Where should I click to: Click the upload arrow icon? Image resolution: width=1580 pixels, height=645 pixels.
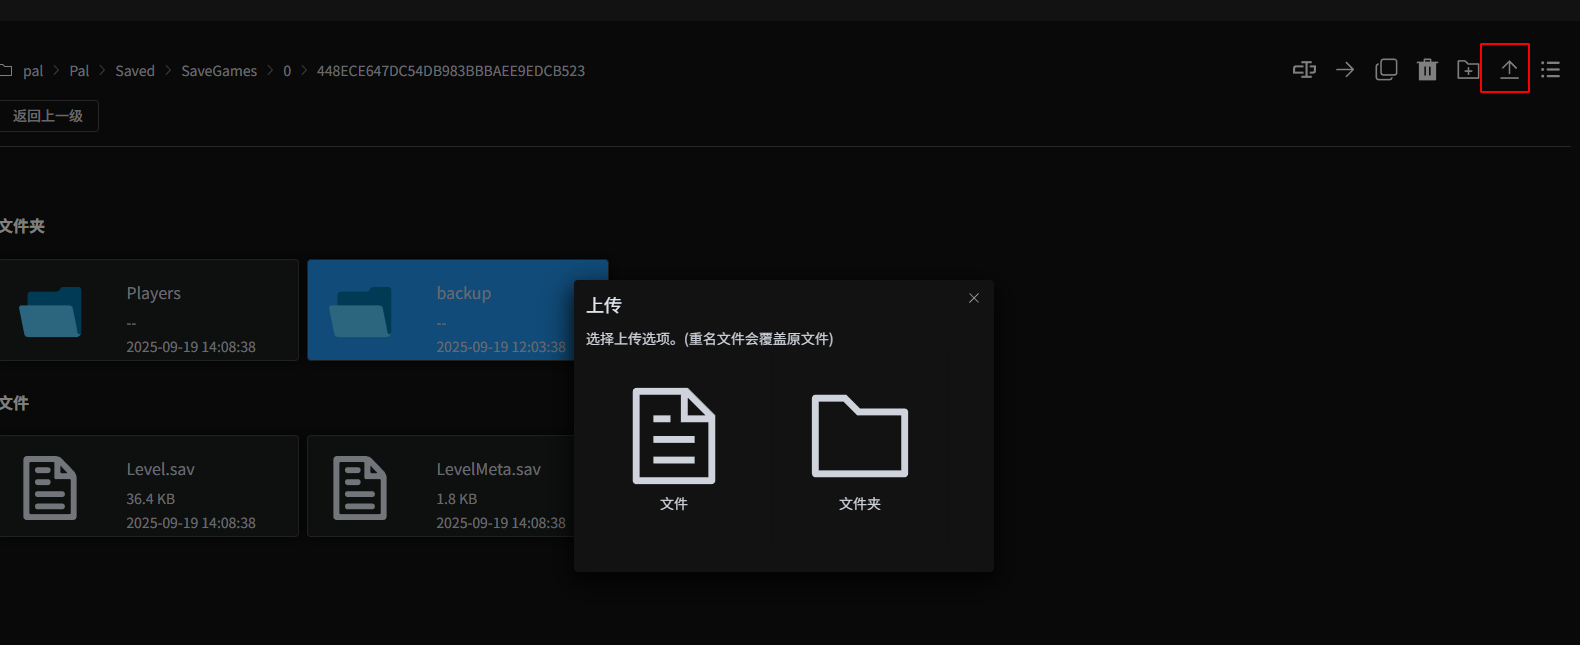tap(1509, 69)
